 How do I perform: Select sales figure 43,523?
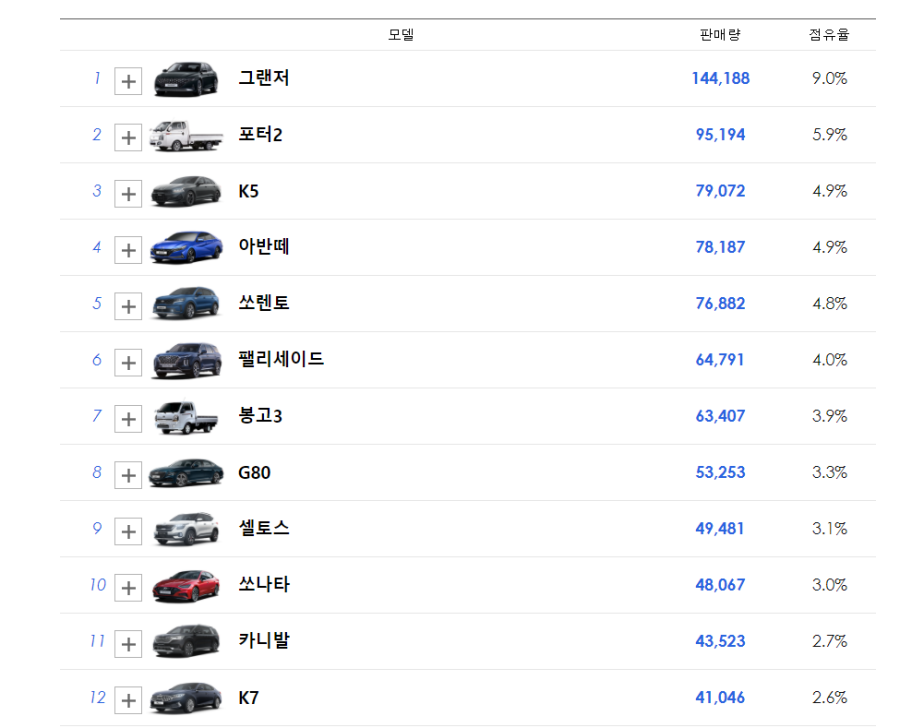[x=720, y=641]
